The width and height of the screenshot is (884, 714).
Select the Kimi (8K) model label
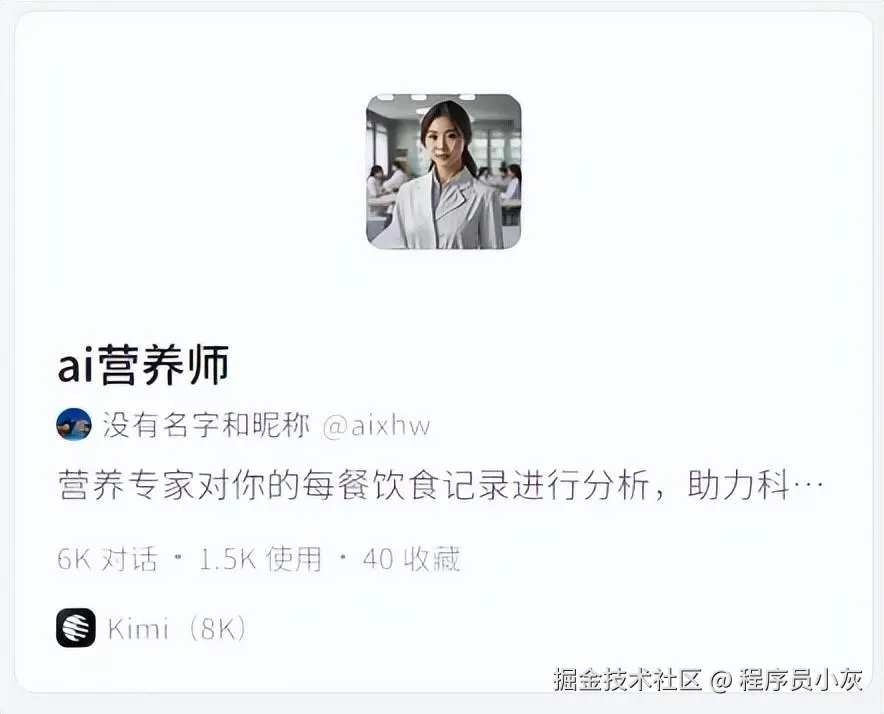(x=177, y=628)
